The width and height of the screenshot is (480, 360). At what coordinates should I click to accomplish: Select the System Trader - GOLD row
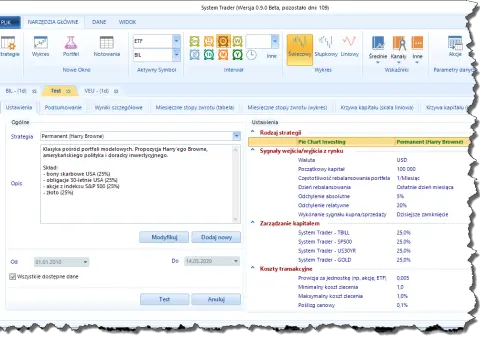[x=359, y=260]
